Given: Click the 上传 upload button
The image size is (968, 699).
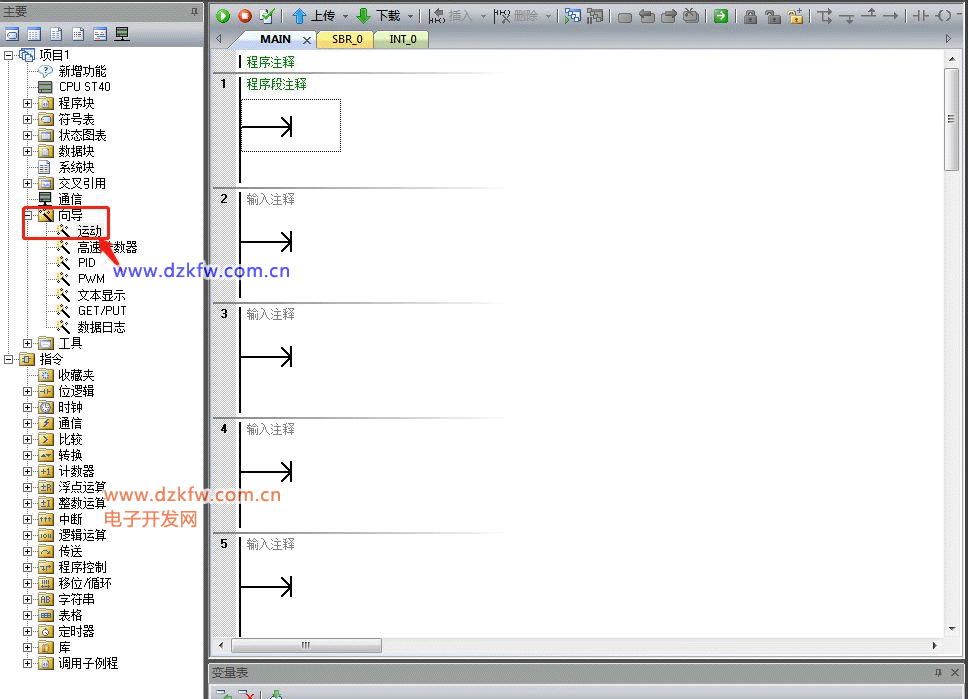Looking at the screenshot, I should [x=314, y=16].
